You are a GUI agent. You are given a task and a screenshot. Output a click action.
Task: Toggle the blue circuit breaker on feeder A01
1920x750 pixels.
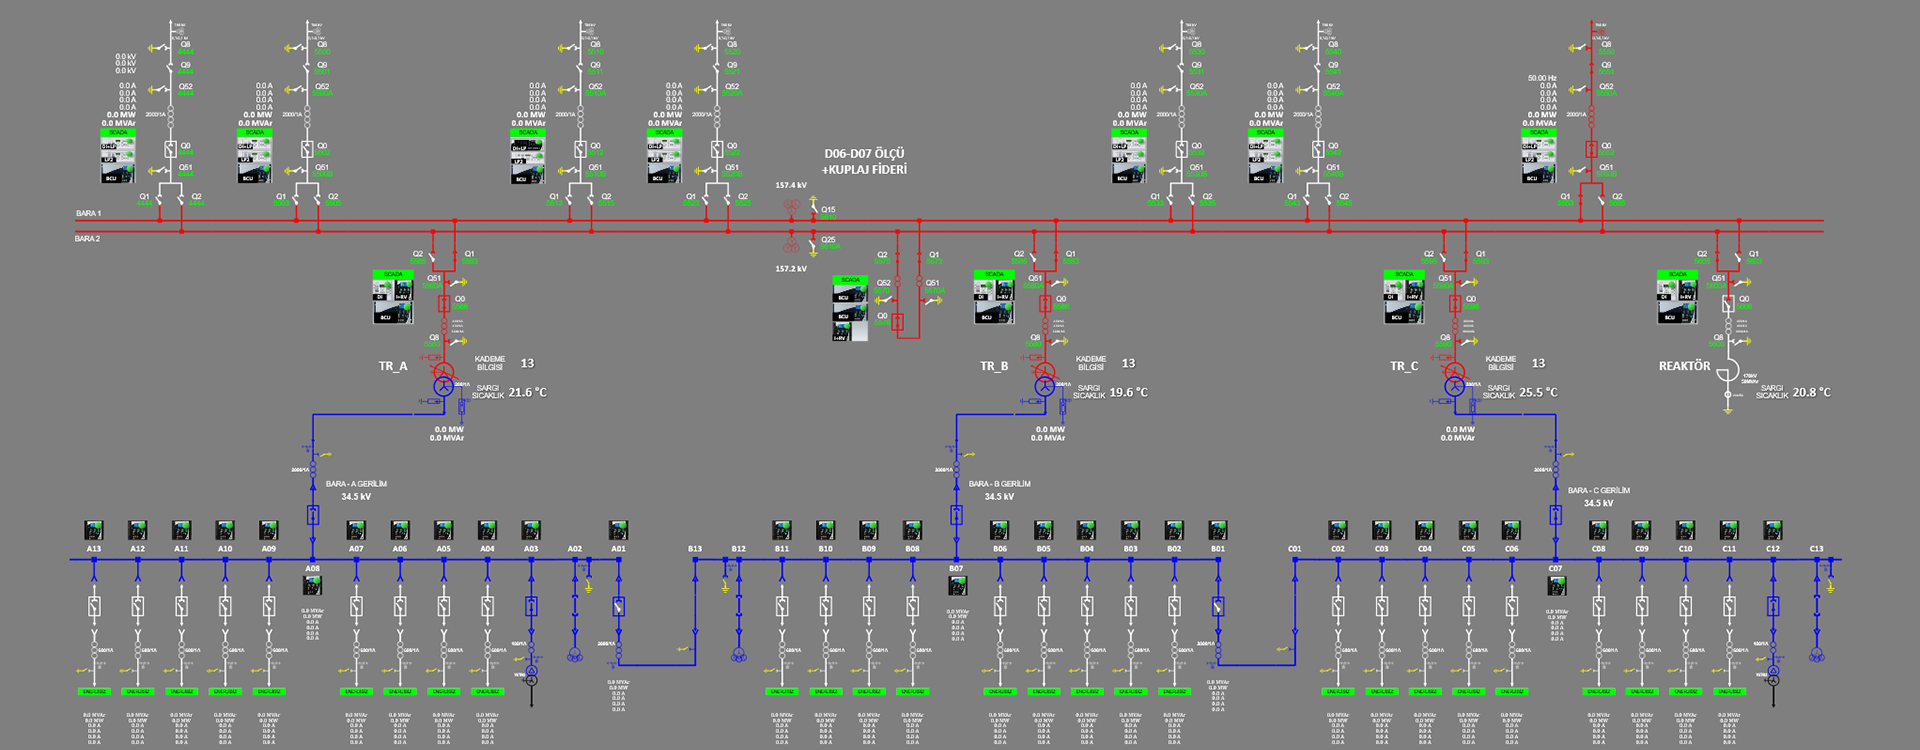[619, 606]
